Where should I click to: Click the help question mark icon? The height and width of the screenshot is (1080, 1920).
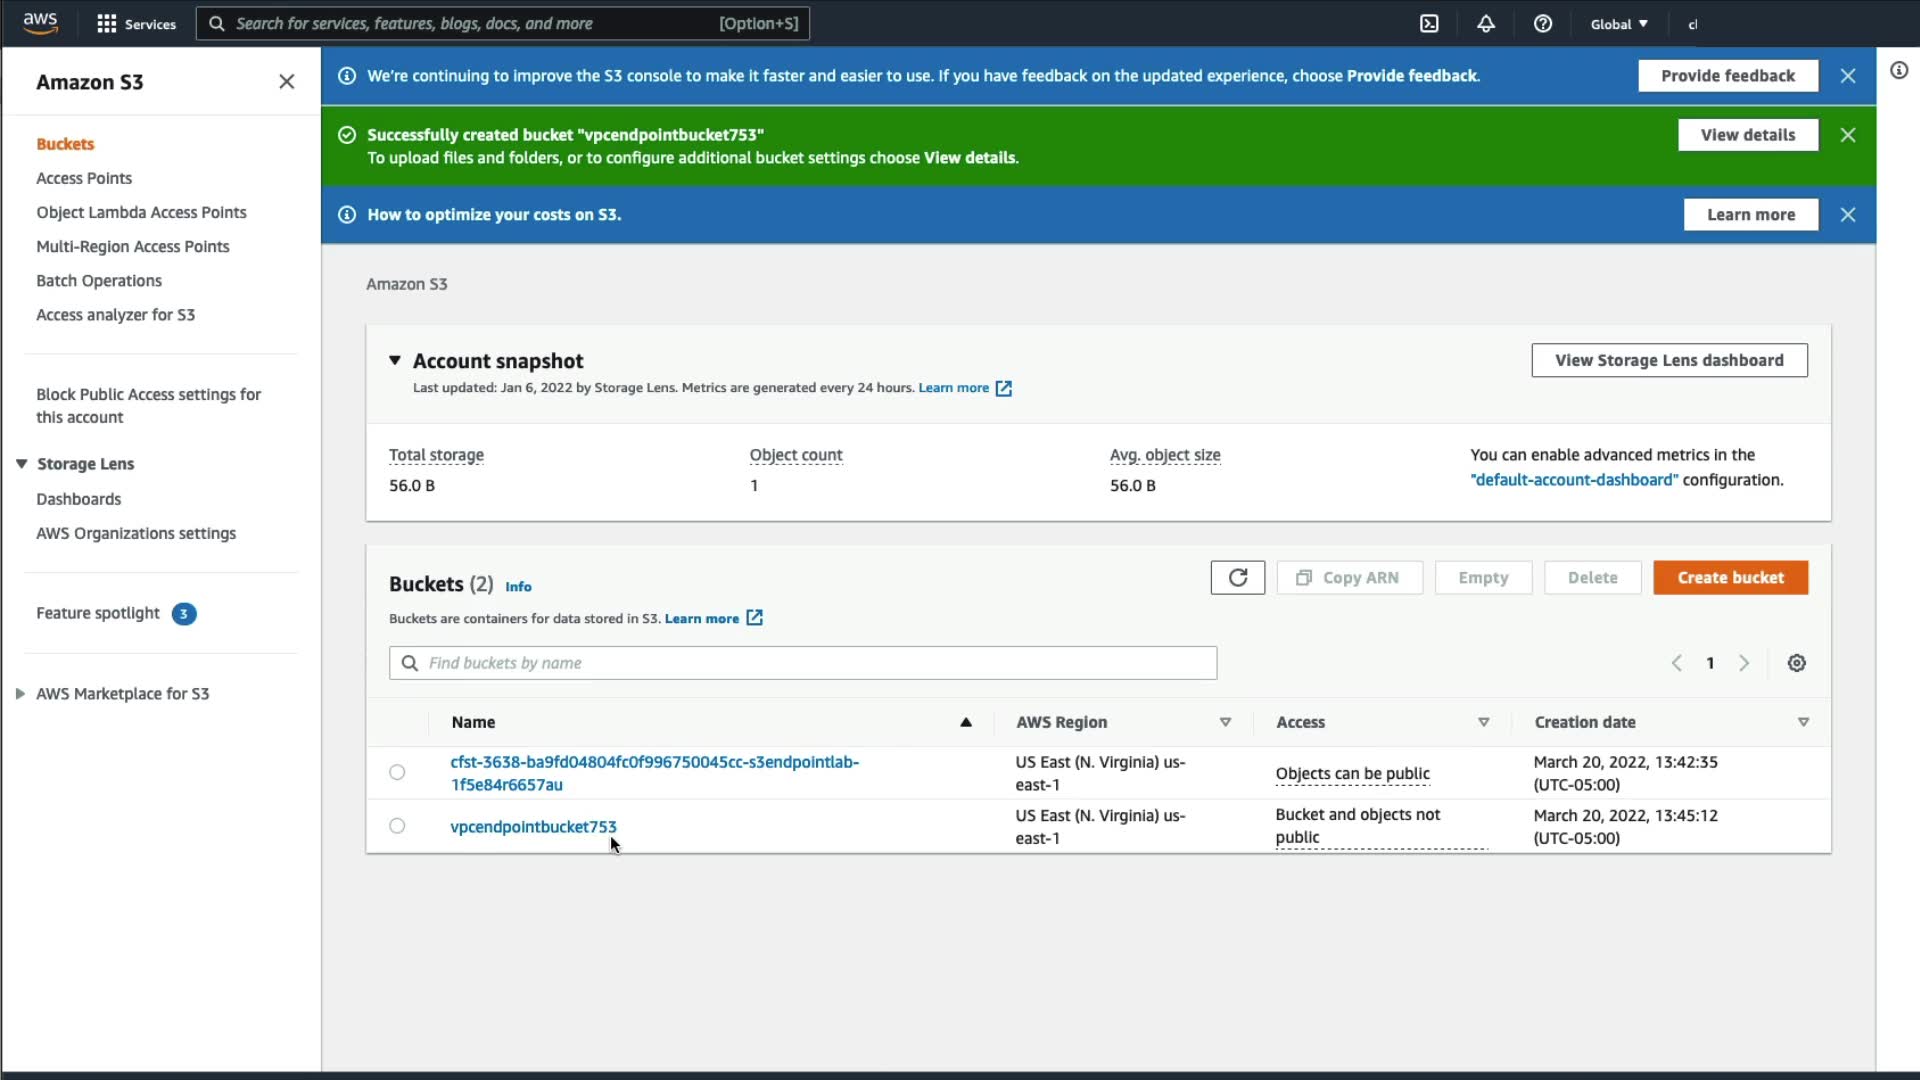[1543, 24]
